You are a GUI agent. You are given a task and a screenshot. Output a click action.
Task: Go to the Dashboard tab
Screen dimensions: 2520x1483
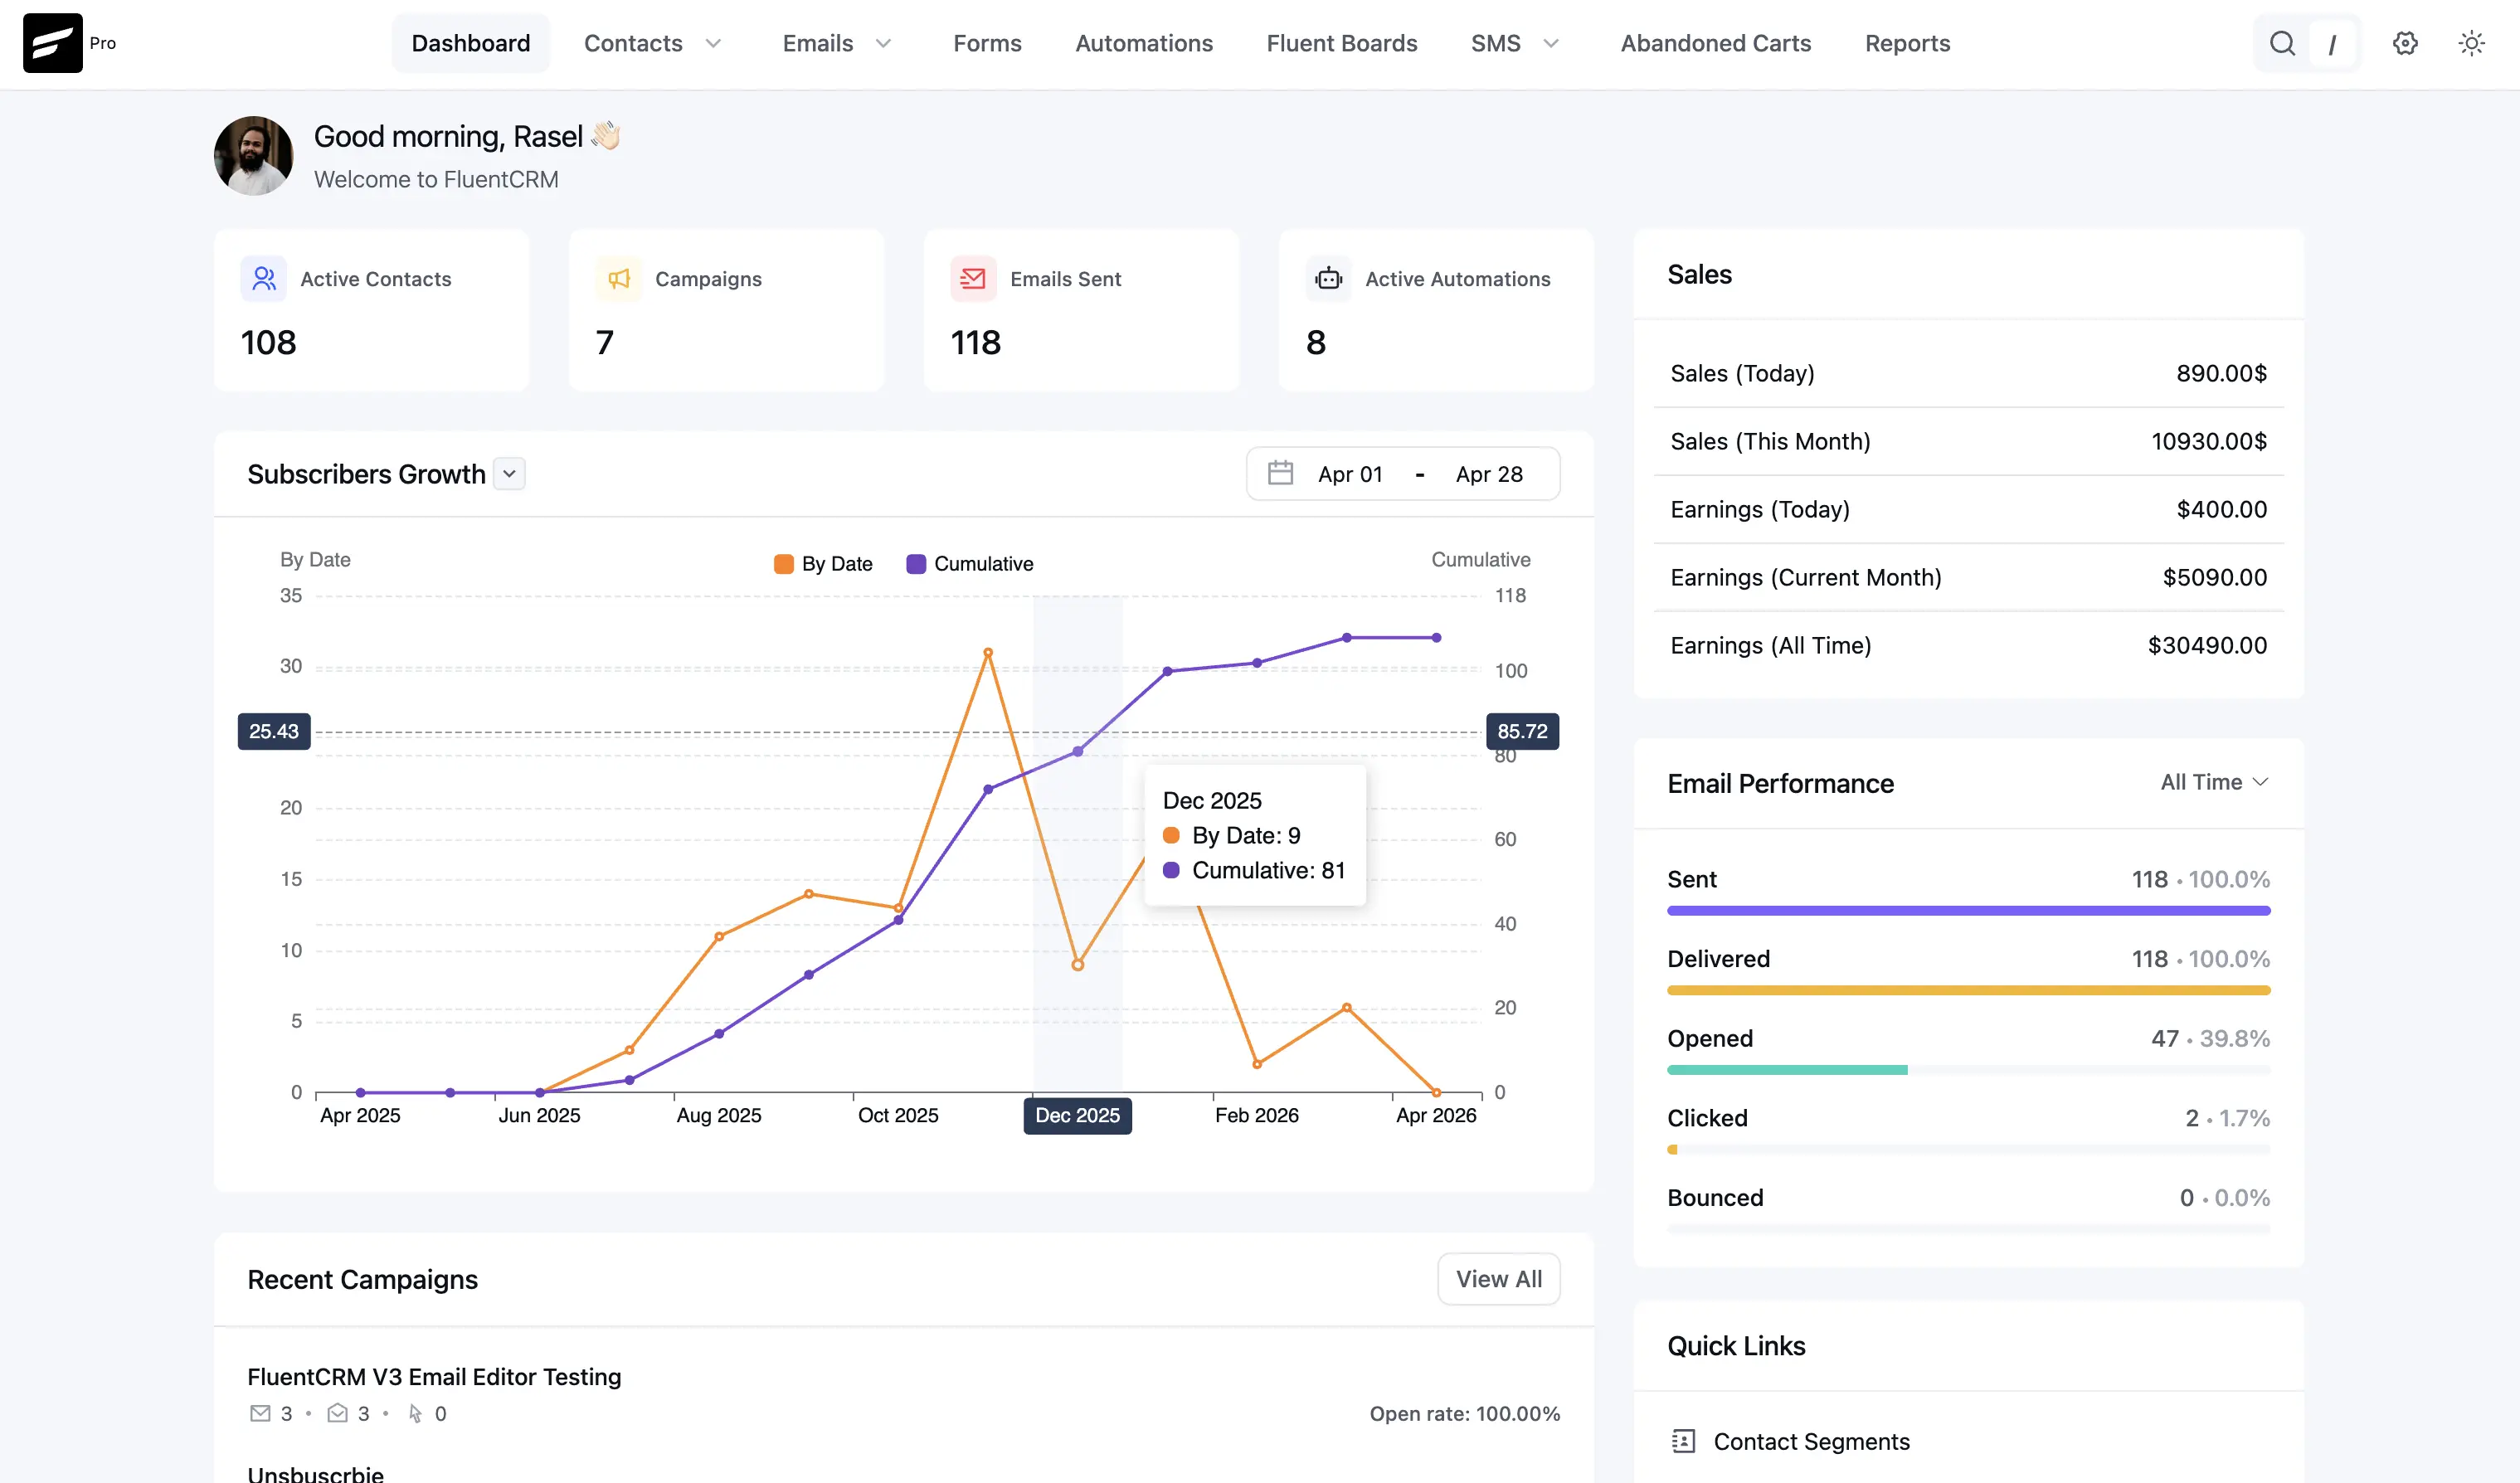(x=471, y=43)
